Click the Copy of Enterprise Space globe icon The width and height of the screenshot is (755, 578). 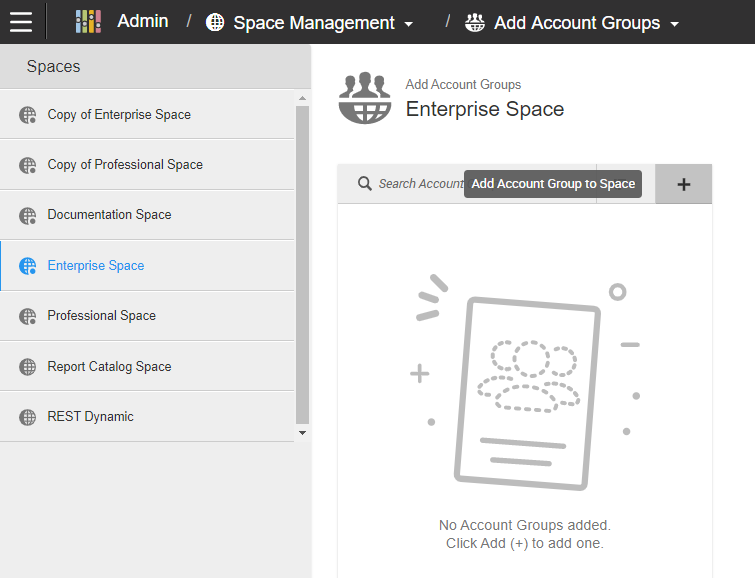(28, 115)
